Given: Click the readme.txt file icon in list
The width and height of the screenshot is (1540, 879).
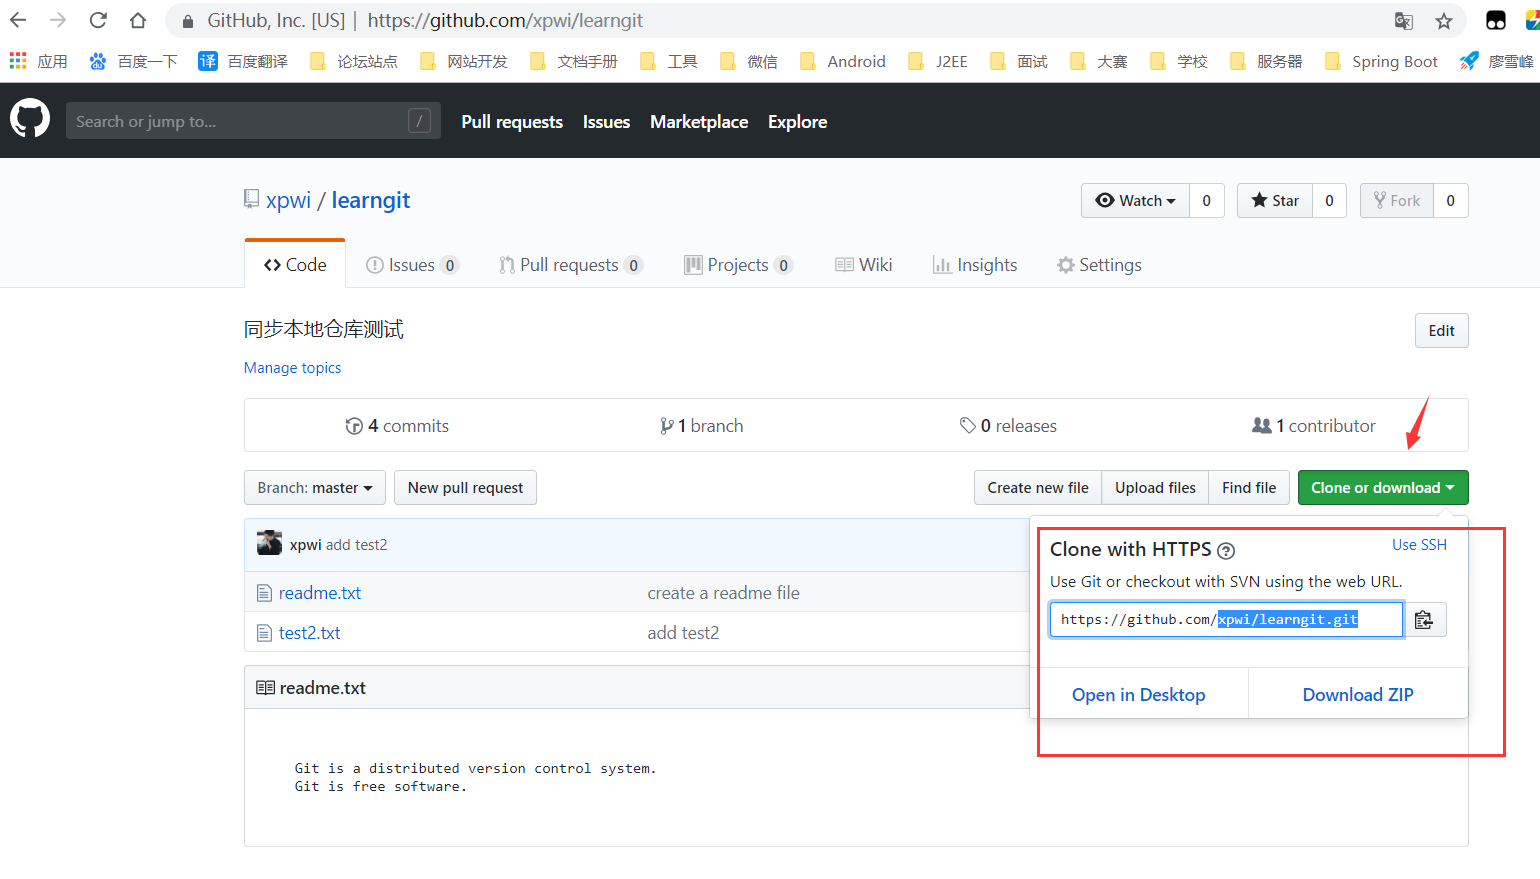Looking at the screenshot, I should [264, 593].
